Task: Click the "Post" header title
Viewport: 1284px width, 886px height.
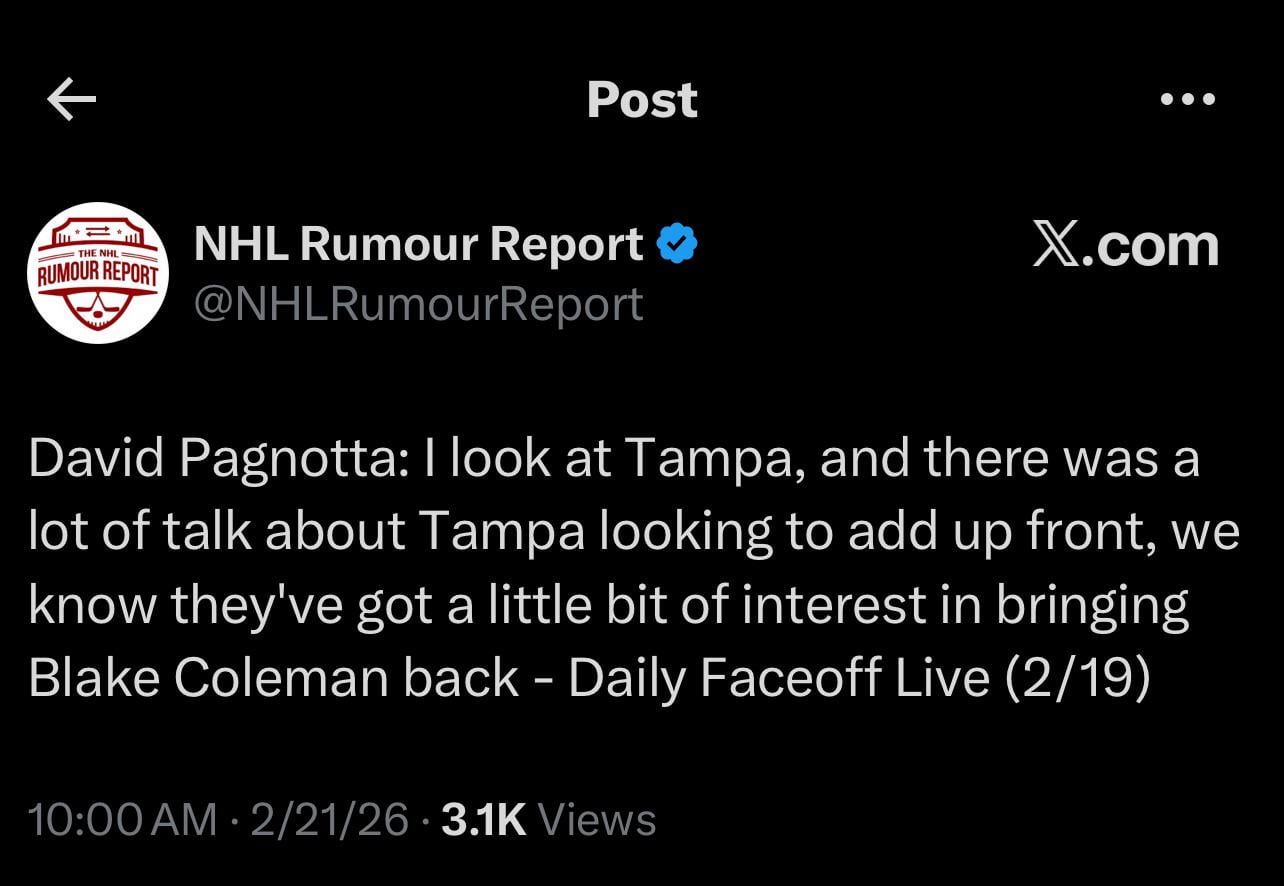Action: pyautogui.click(x=642, y=99)
